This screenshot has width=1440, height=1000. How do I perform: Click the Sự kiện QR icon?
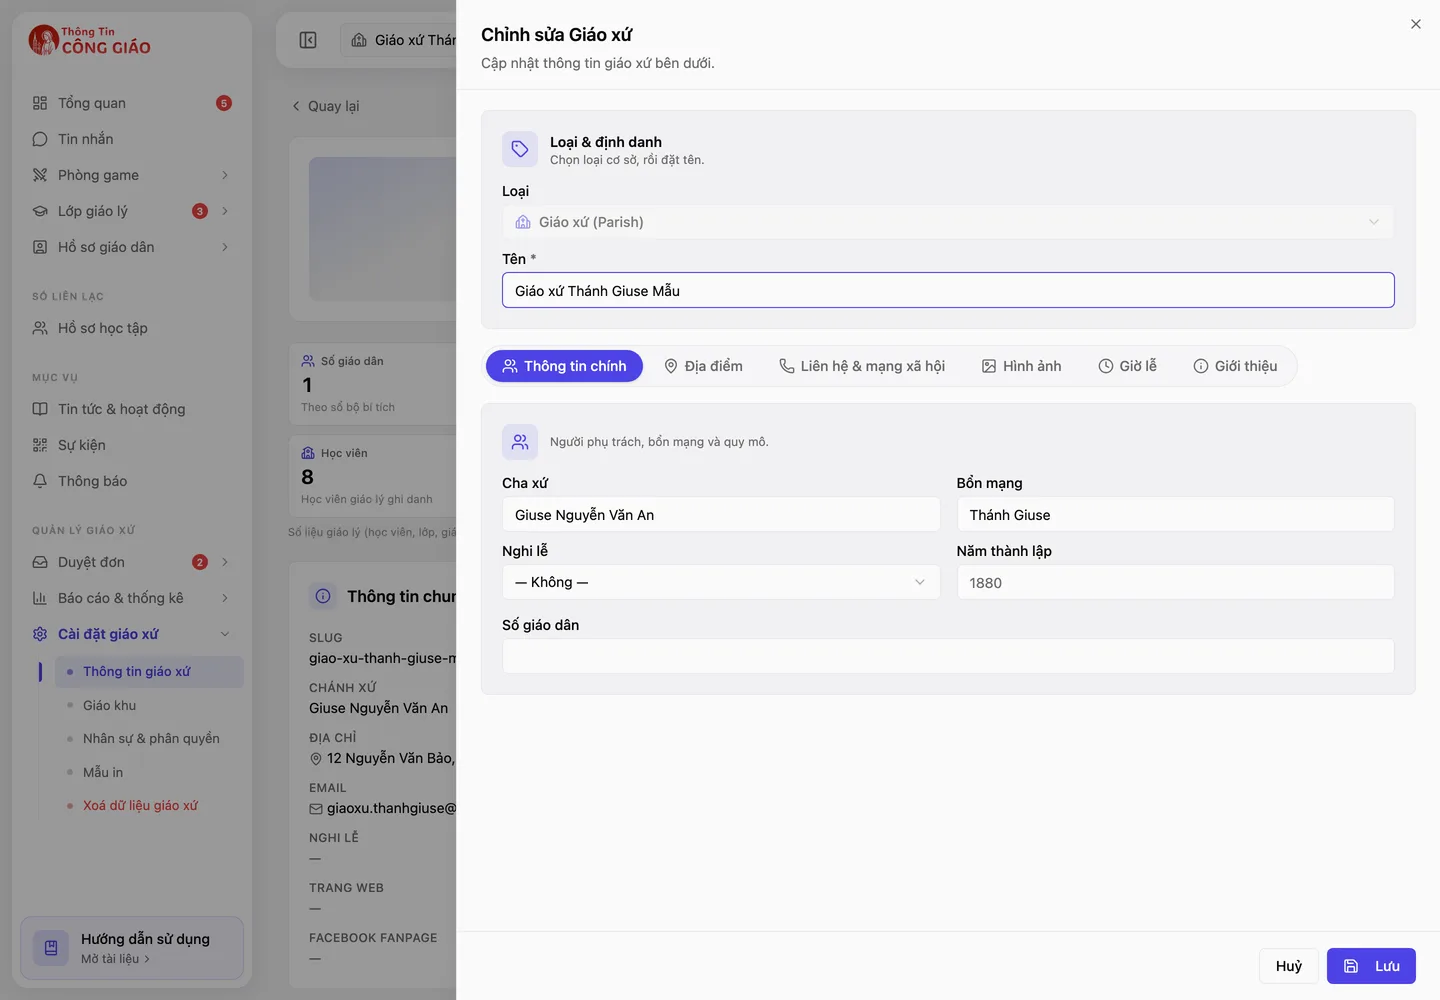[40, 445]
